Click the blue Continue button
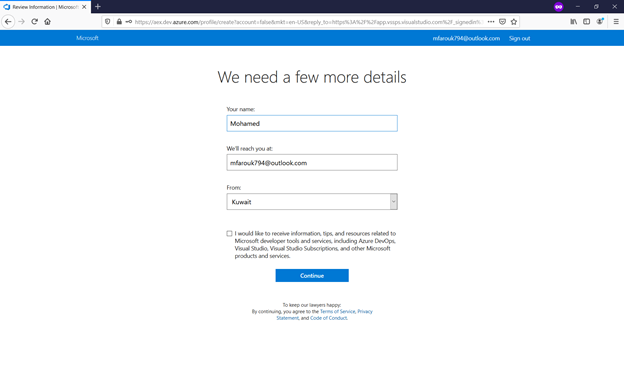 pos(312,275)
